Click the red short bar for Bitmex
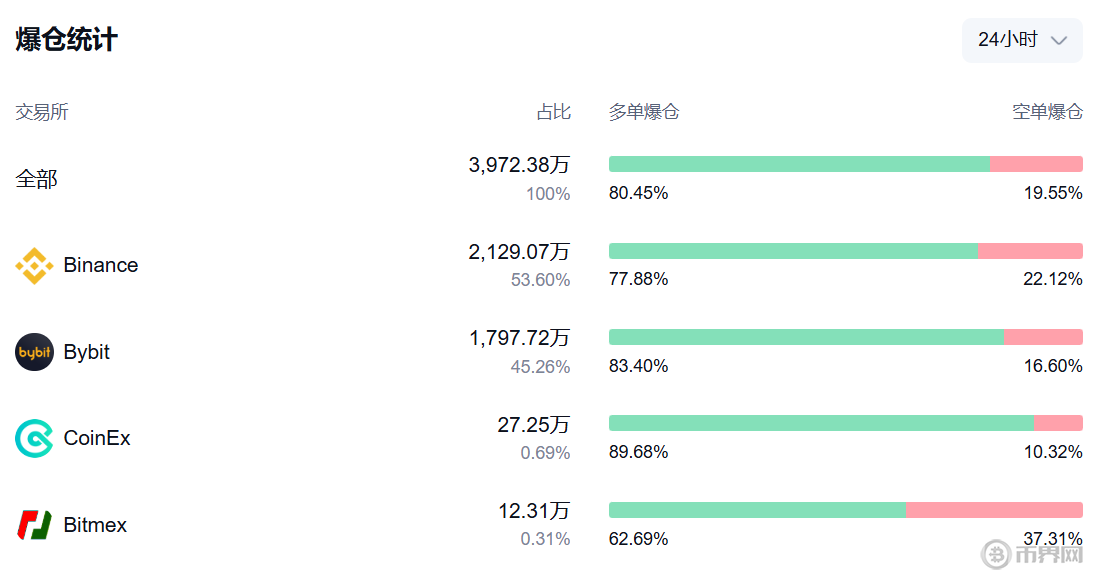This screenshot has height=582, width=1094. click(994, 510)
